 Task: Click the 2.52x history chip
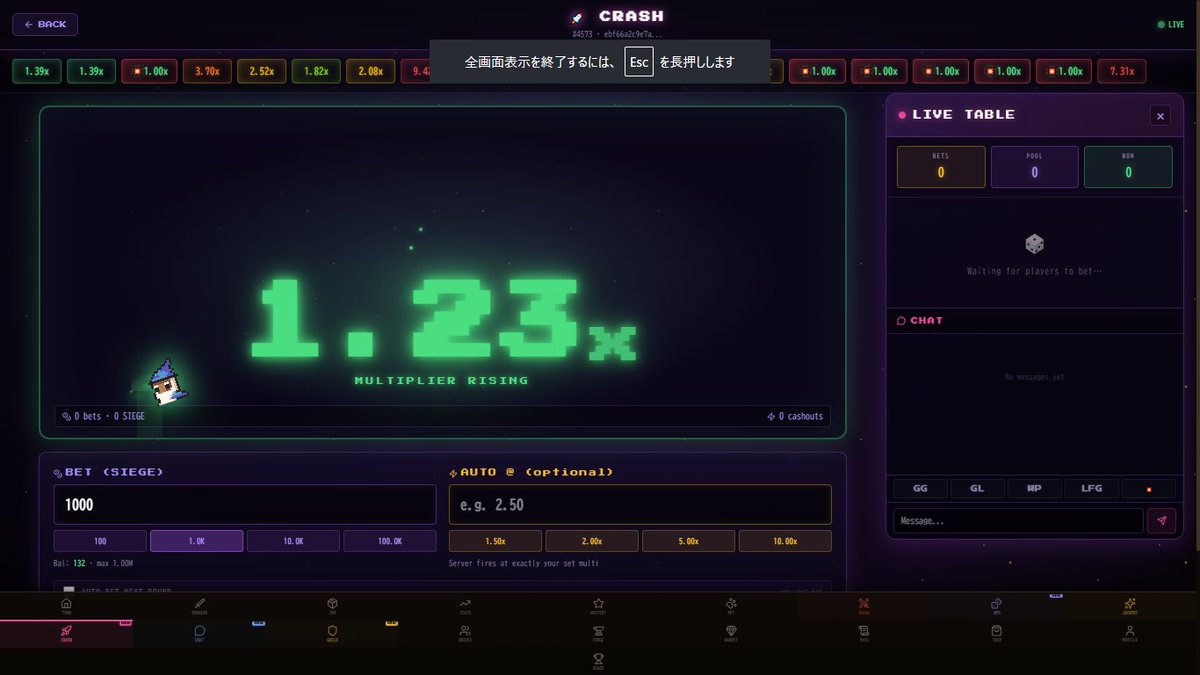pyautogui.click(x=262, y=71)
